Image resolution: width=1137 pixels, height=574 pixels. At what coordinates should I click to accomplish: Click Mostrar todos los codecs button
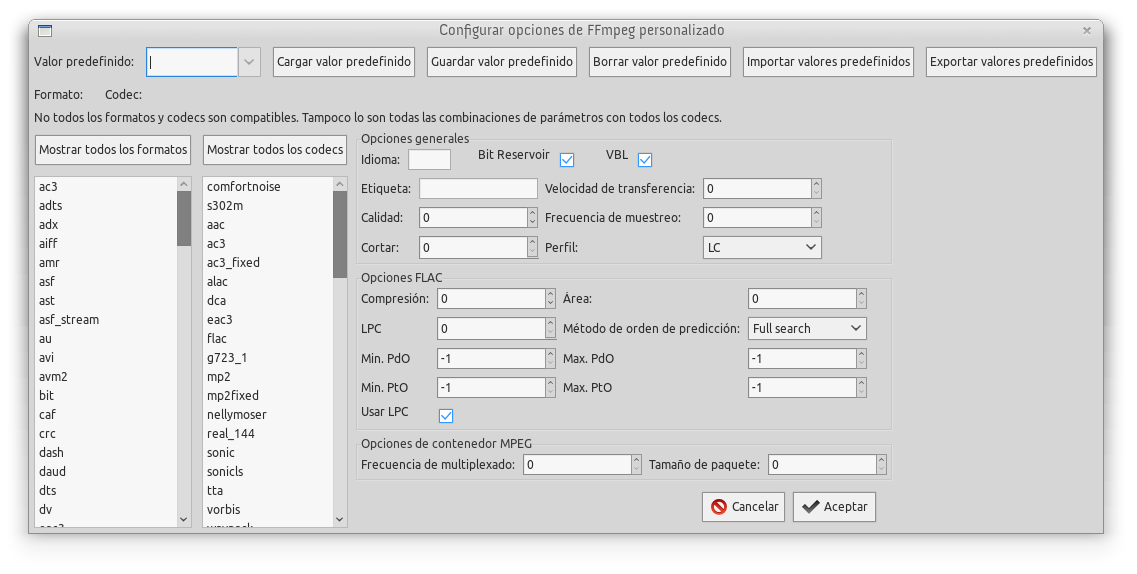click(275, 149)
